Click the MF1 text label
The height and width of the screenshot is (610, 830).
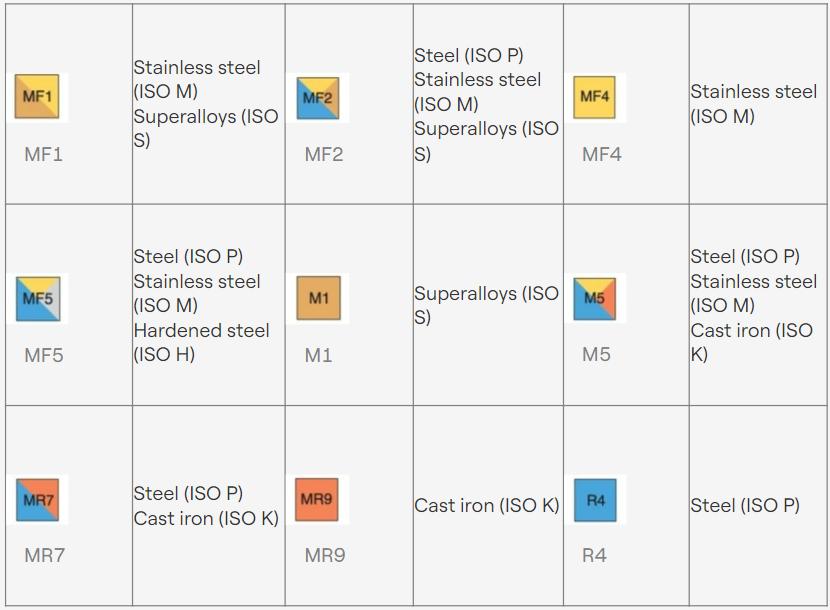coord(43,154)
